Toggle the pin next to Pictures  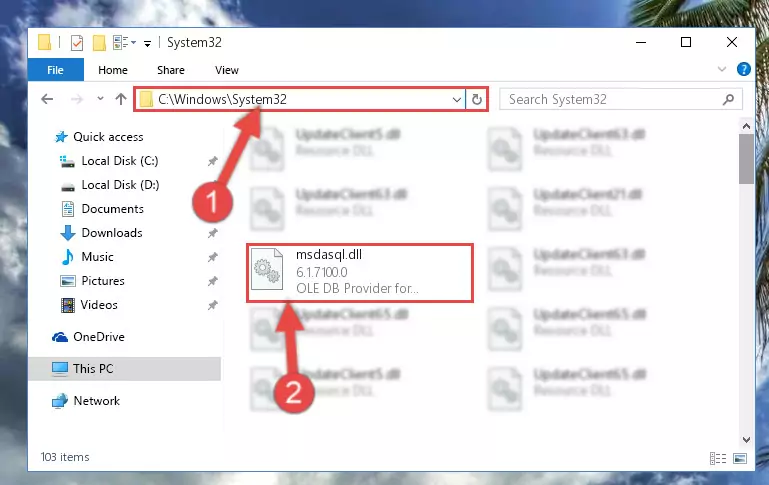click(x=212, y=281)
